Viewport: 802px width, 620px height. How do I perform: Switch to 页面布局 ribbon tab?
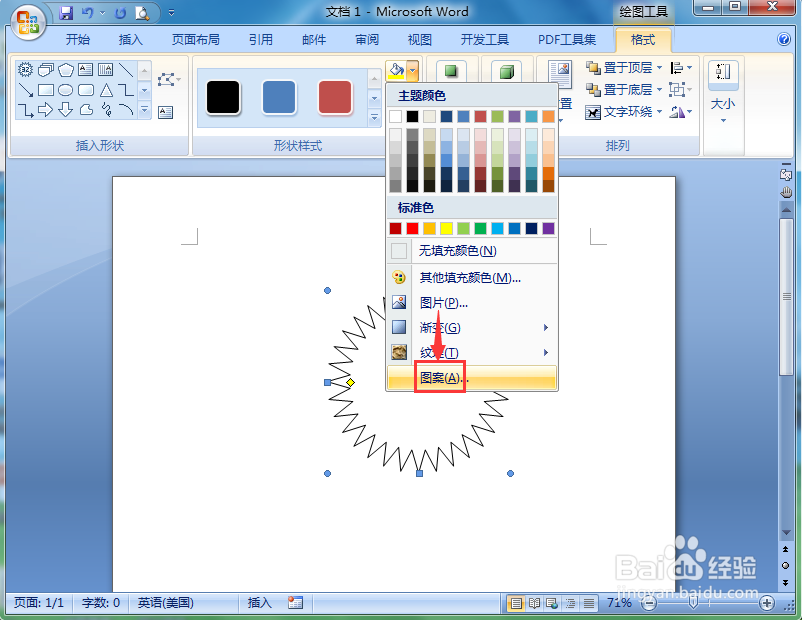point(195,39)
